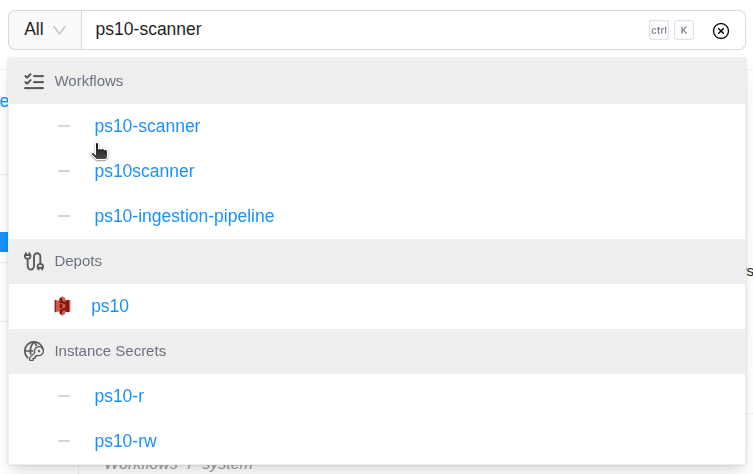Select the ps10-rw instance secret

125,441
